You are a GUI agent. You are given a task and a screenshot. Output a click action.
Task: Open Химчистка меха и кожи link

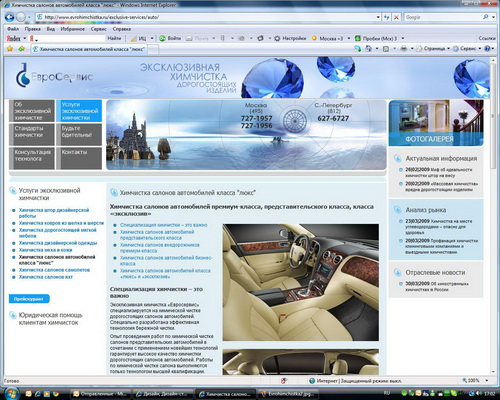(45, 250)
